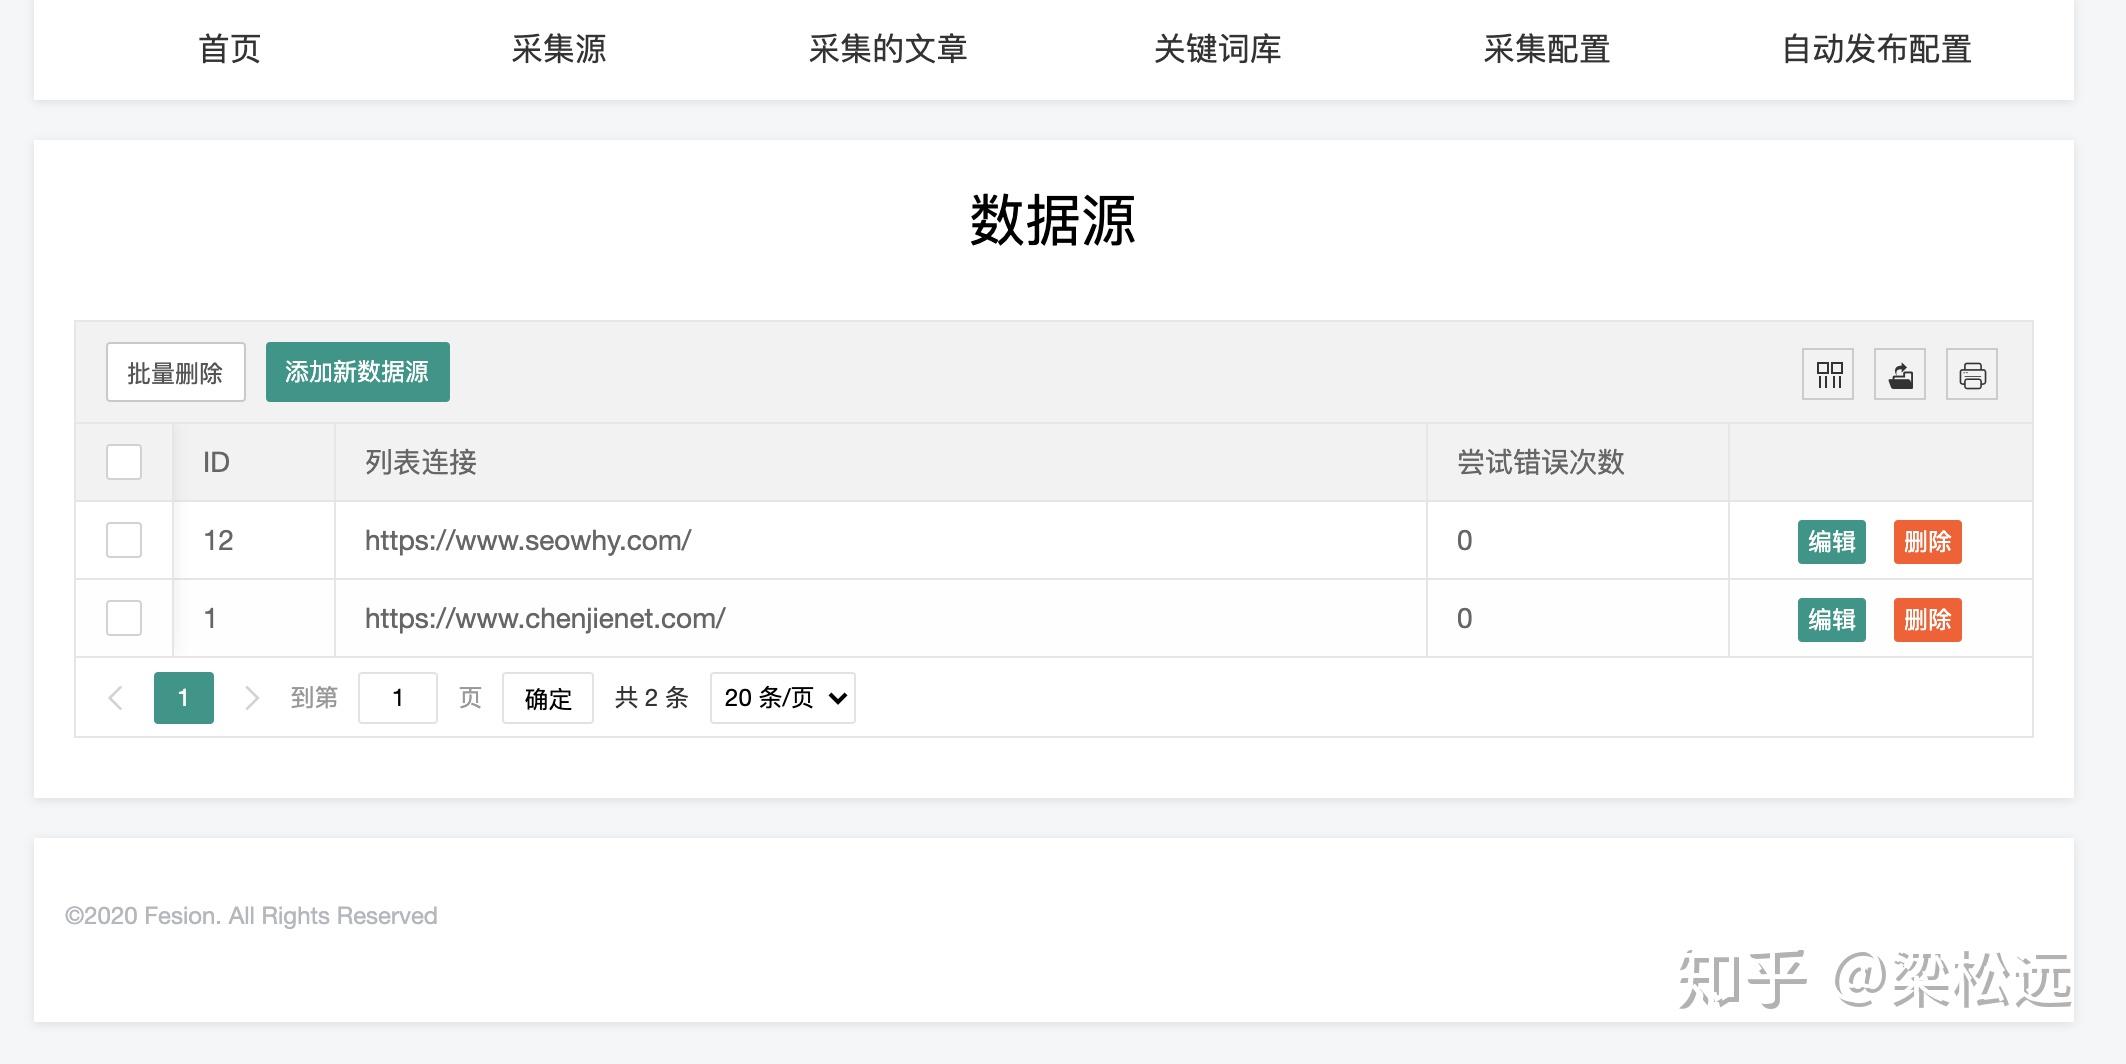Image resolution: width=2126 pixels, height=1064 pixels.
Task: Edit the chenjienet.com data source
Action: 1832,620
